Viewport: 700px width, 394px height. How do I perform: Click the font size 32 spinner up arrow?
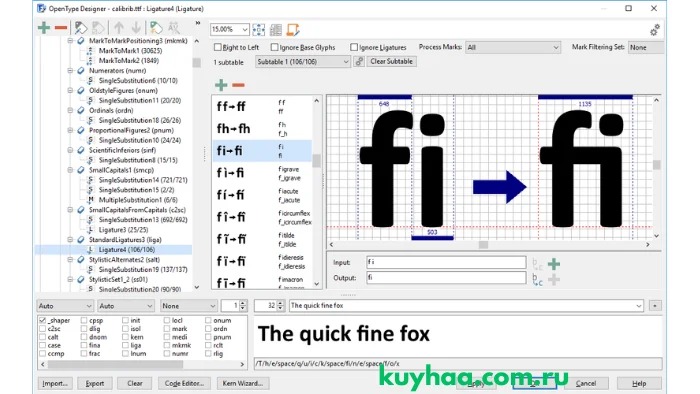click(280, 303)
